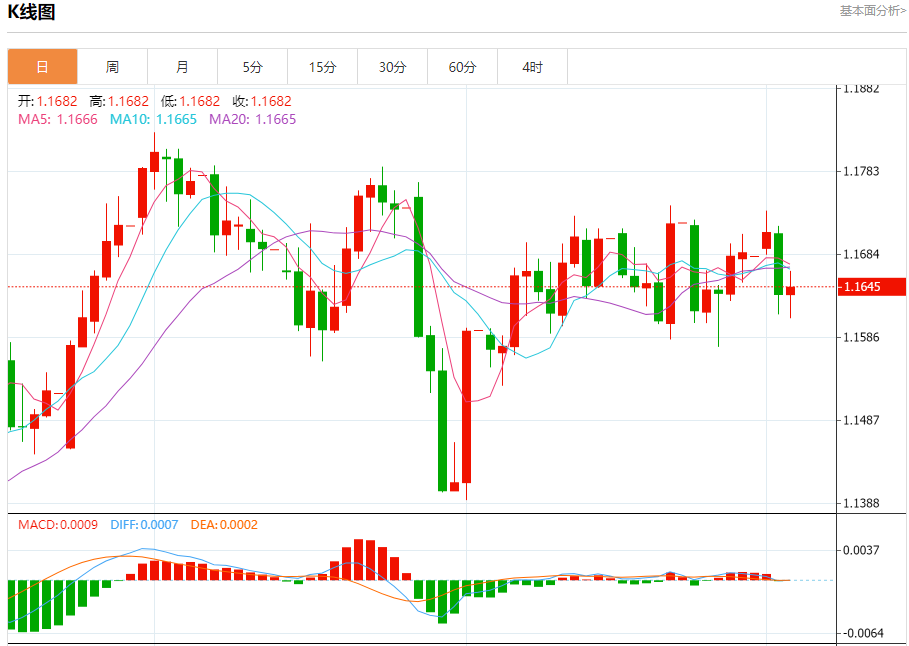Click the 收 closing price value
Image resolution: width=909 pixels, height=646 pixels.
point(262,101)
